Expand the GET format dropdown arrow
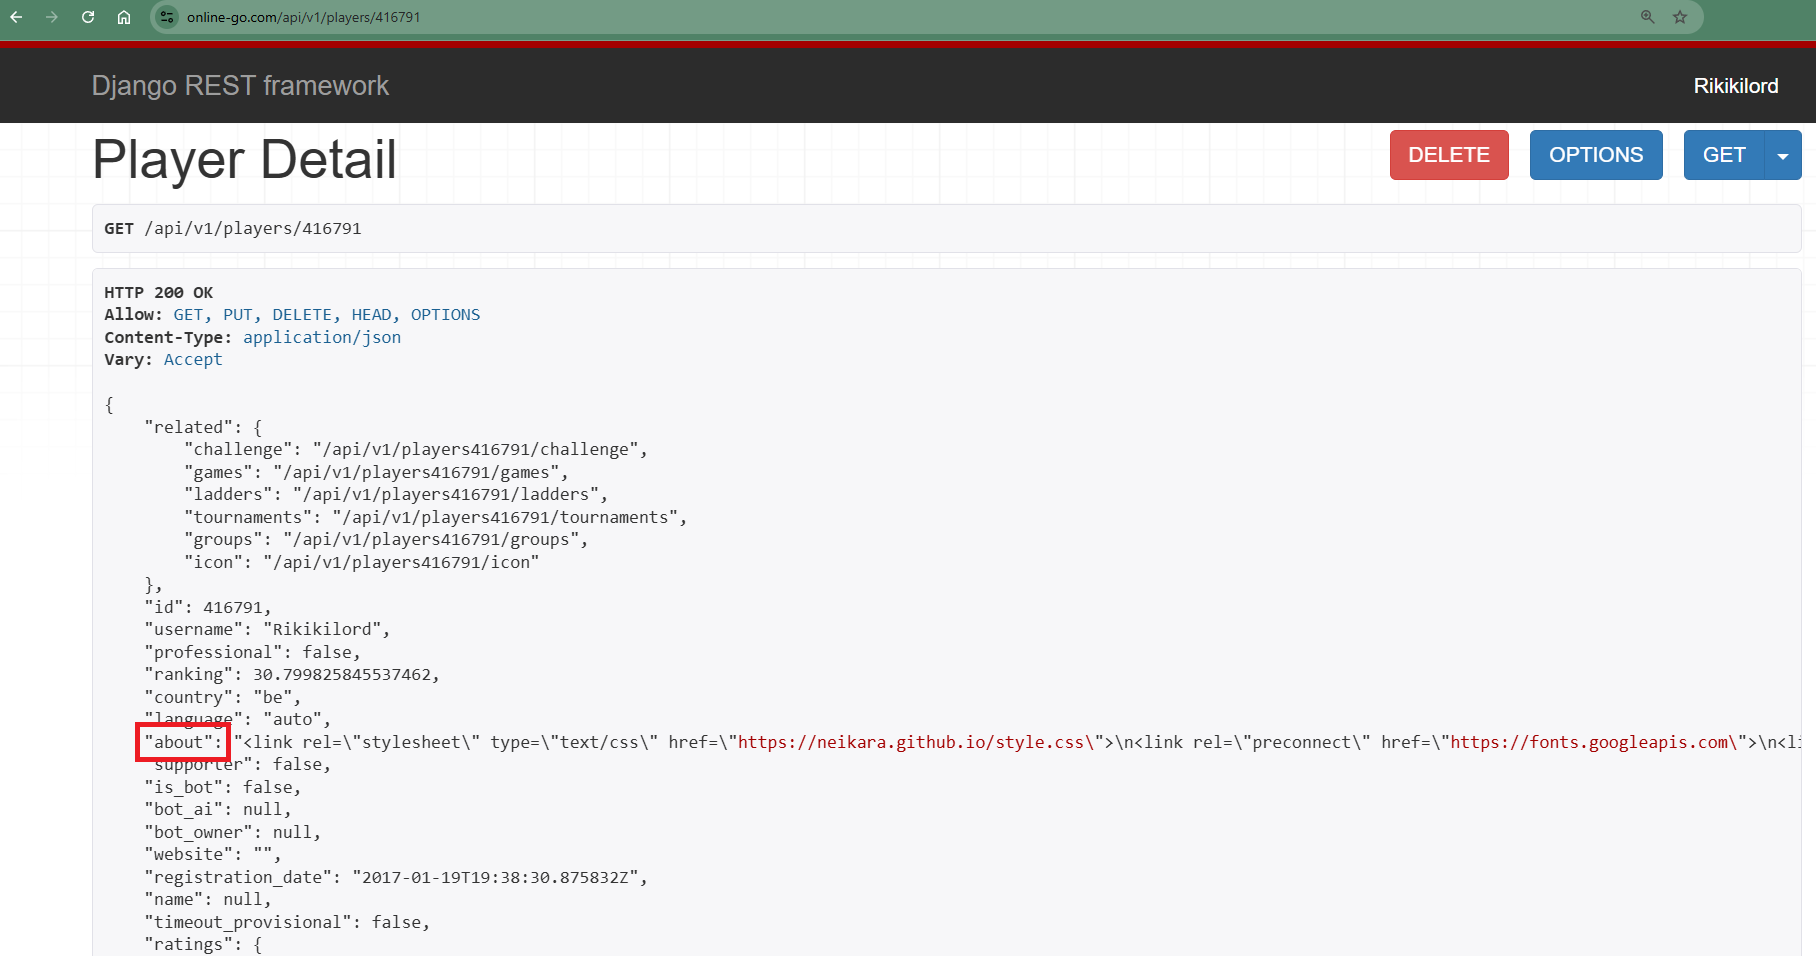Viewport: 1816px width, 956px height. (1783, 156)
